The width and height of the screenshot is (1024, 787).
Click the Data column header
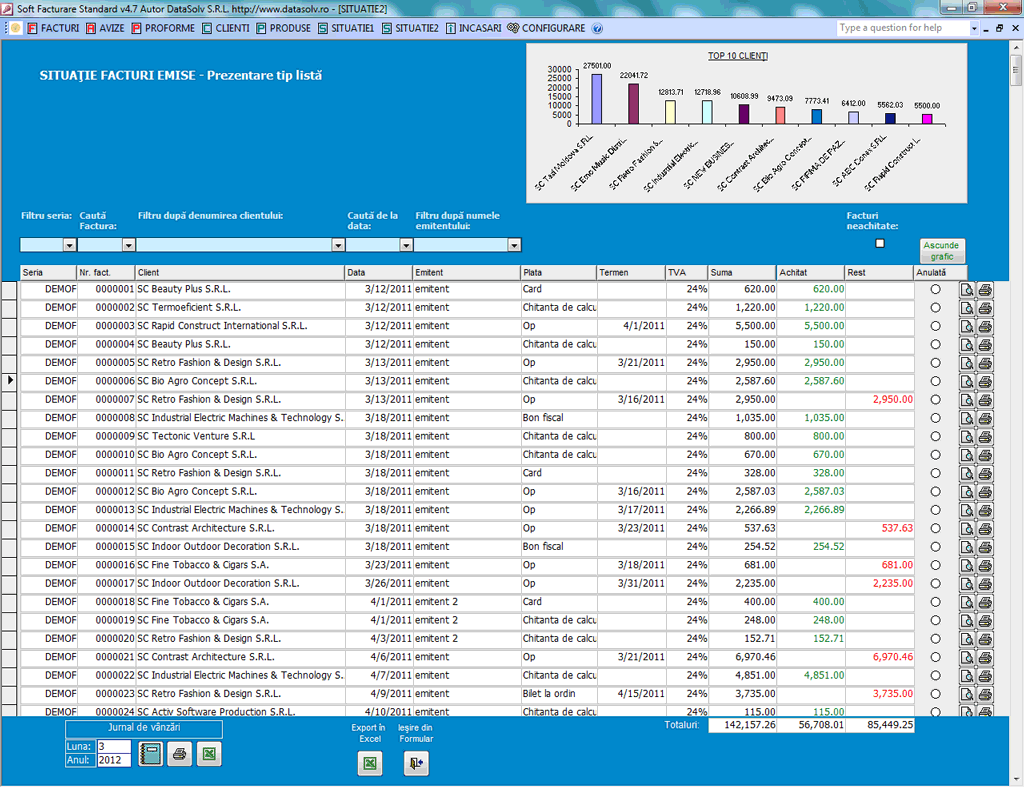pos(379,272)
